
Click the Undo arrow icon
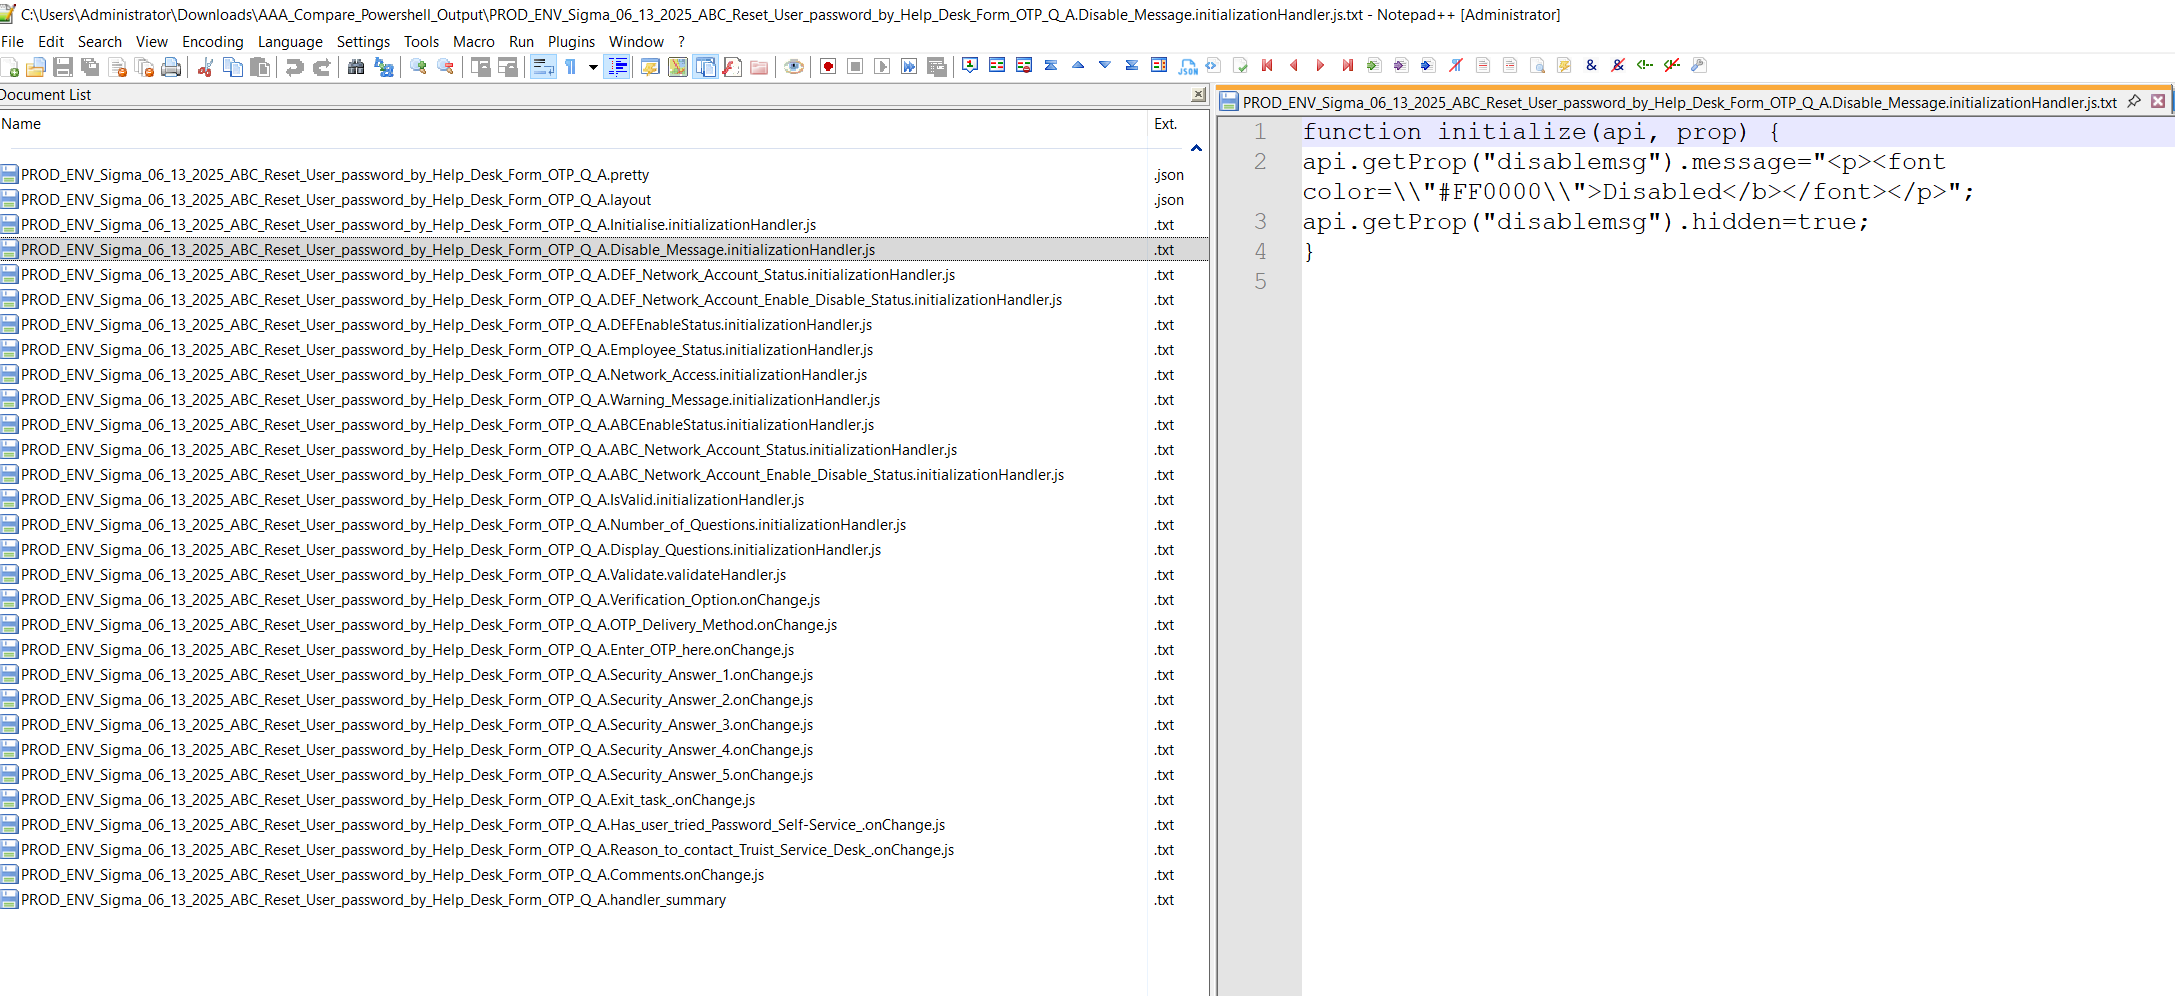pyautogui.click(x=294, y=67)
